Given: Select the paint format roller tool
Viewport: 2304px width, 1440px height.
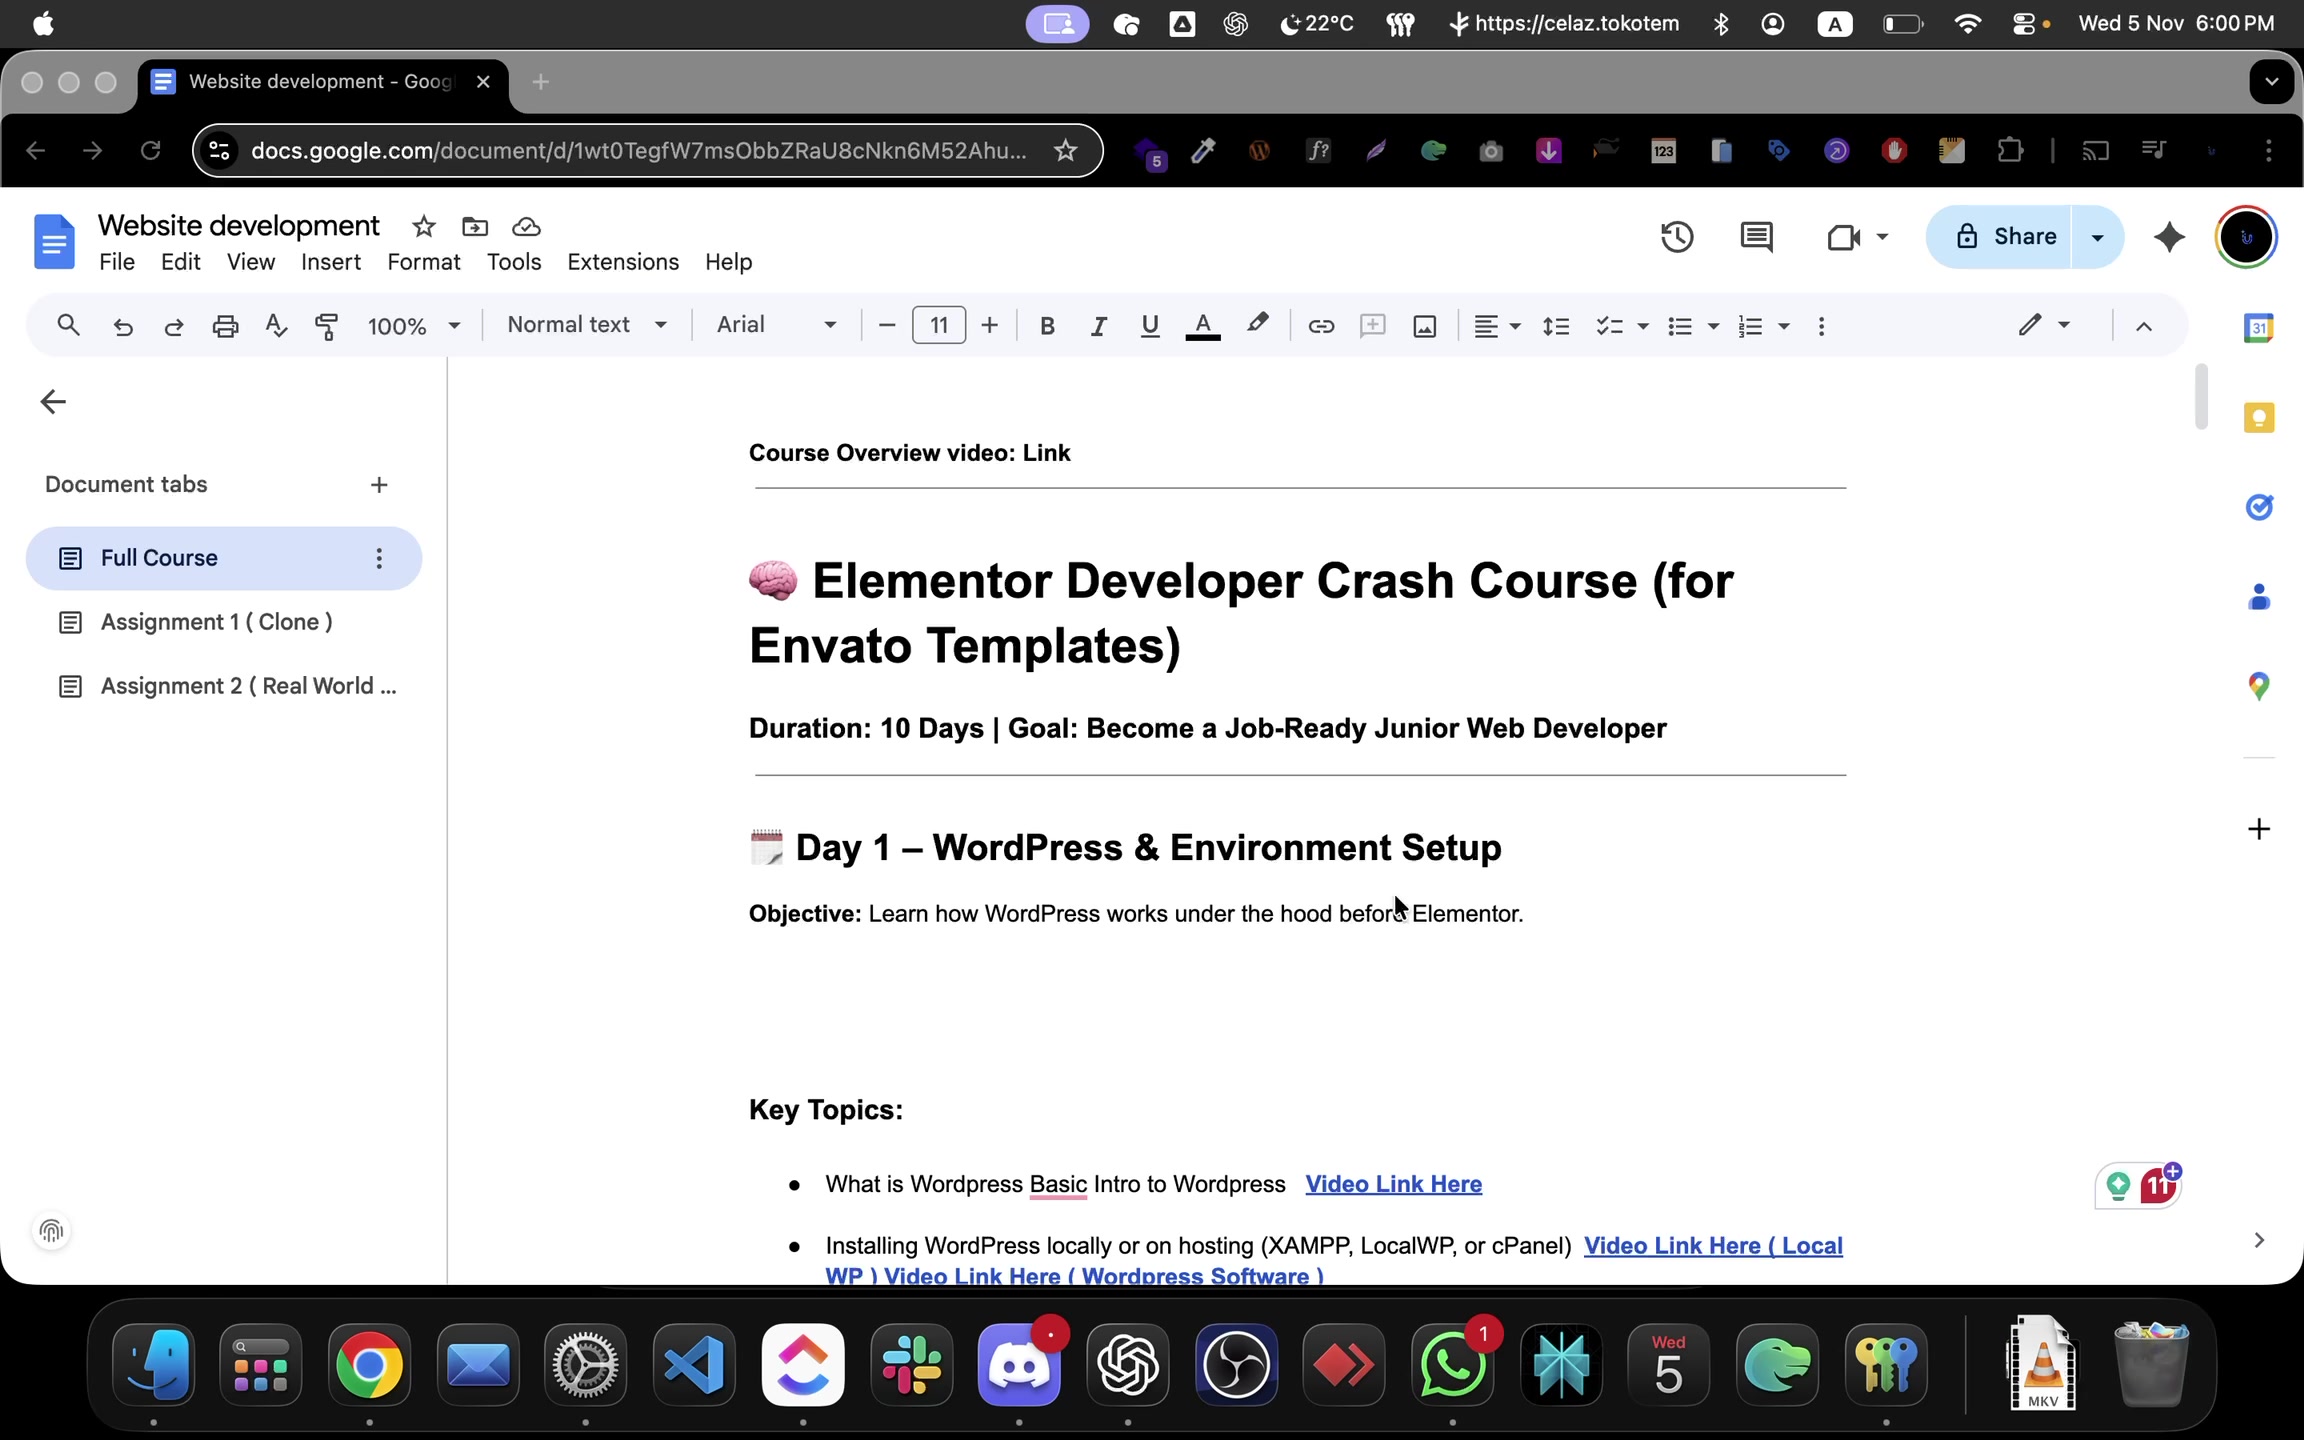Looking at the screenshot, I should coord(326,326).
